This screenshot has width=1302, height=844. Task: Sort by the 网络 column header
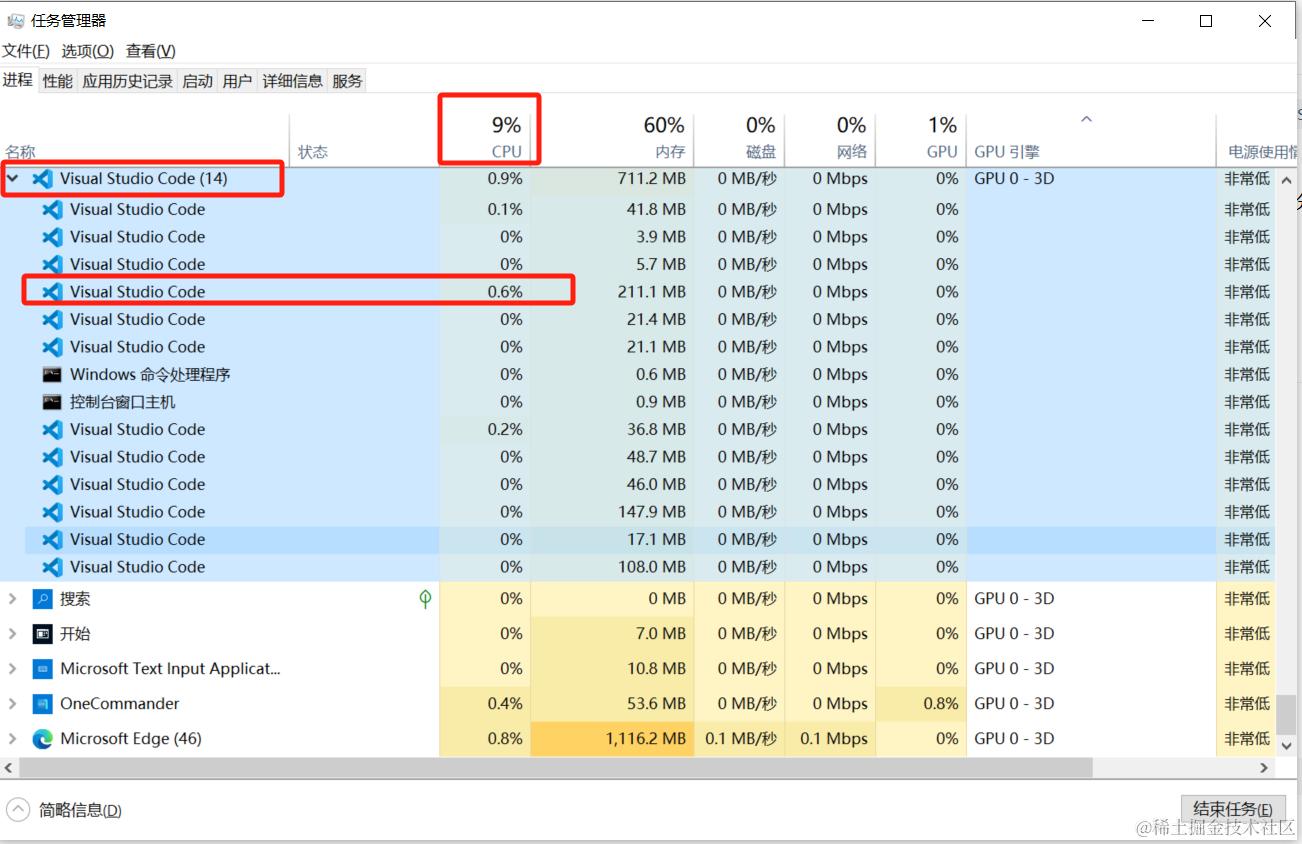(830, 138)
